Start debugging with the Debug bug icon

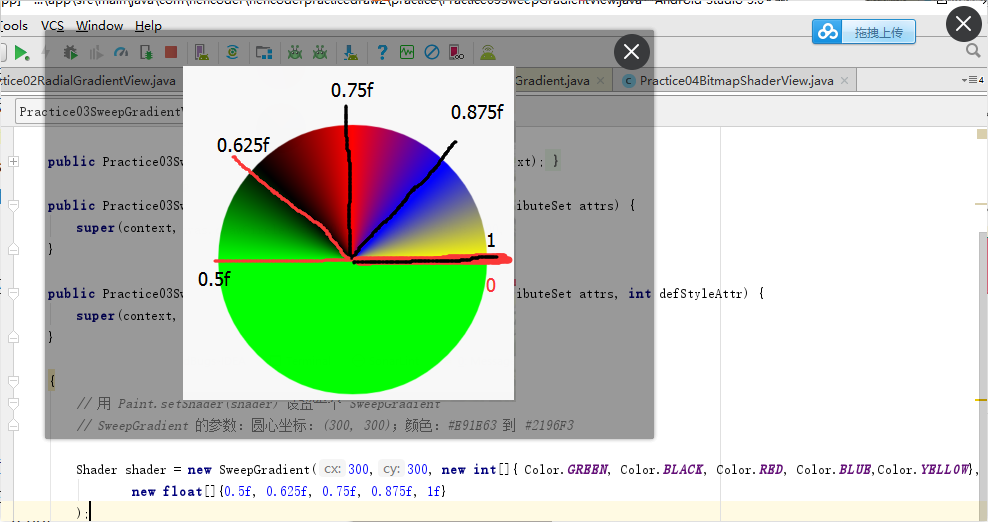tap(71, 53)
